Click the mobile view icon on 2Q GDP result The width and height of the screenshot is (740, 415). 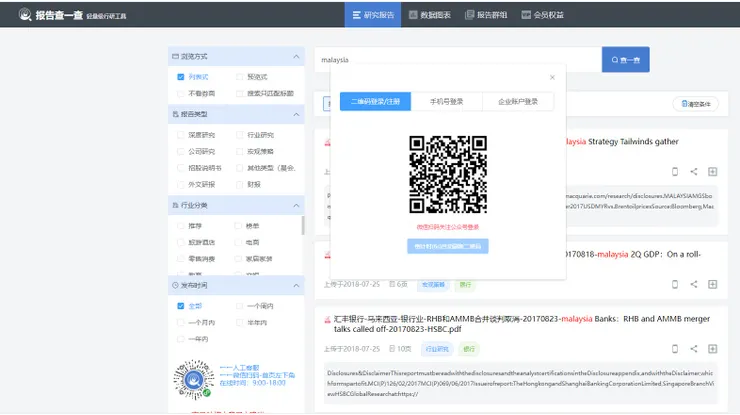675,284
